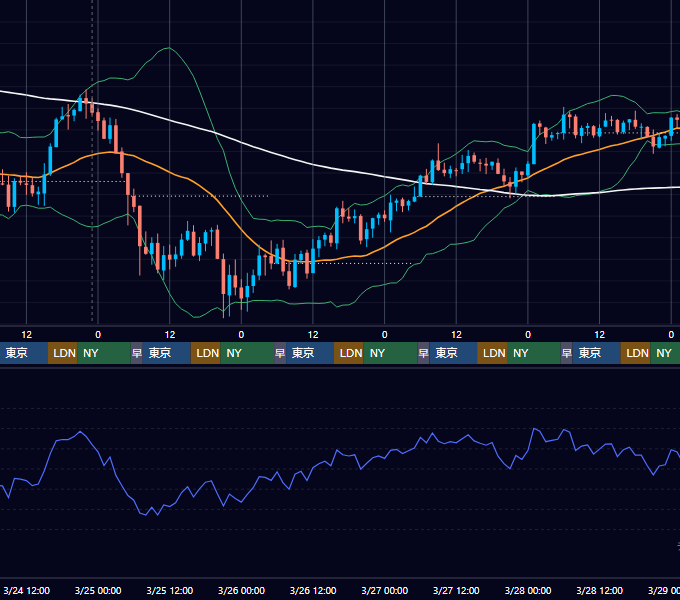The height and width of the screenshot is (600, 680).
Task: Select the 3/26 00:00 date label
Action: (241, 590)
